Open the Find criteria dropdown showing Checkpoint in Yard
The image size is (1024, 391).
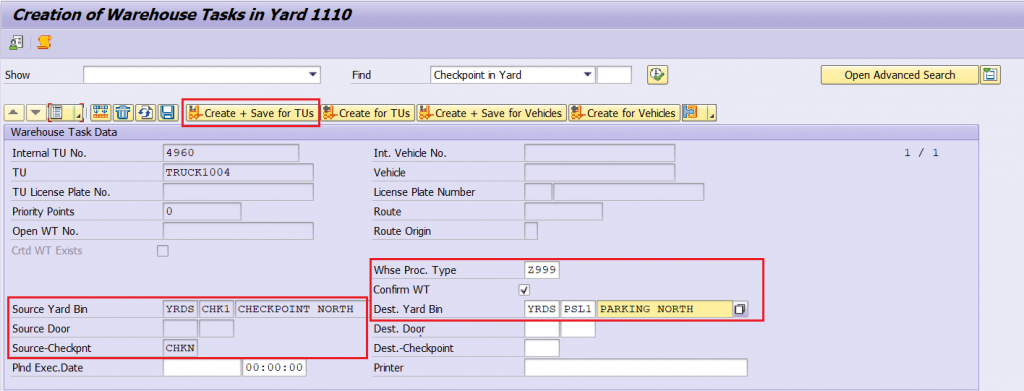588,75
